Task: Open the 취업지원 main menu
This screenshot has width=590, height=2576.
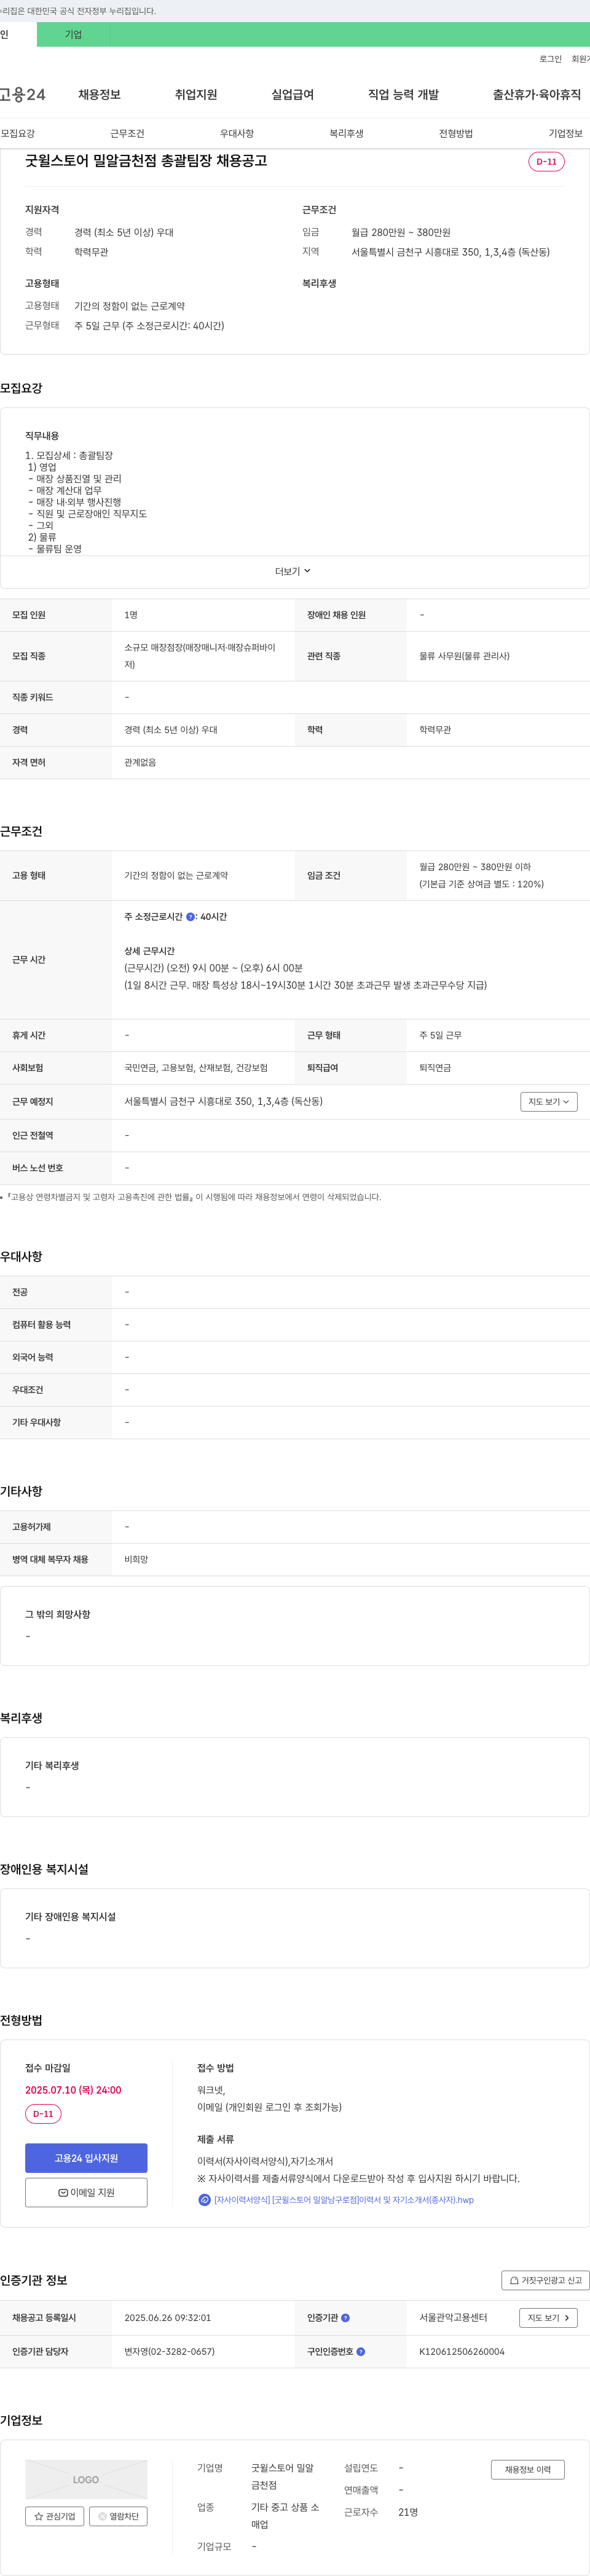Action: [196, 95]
